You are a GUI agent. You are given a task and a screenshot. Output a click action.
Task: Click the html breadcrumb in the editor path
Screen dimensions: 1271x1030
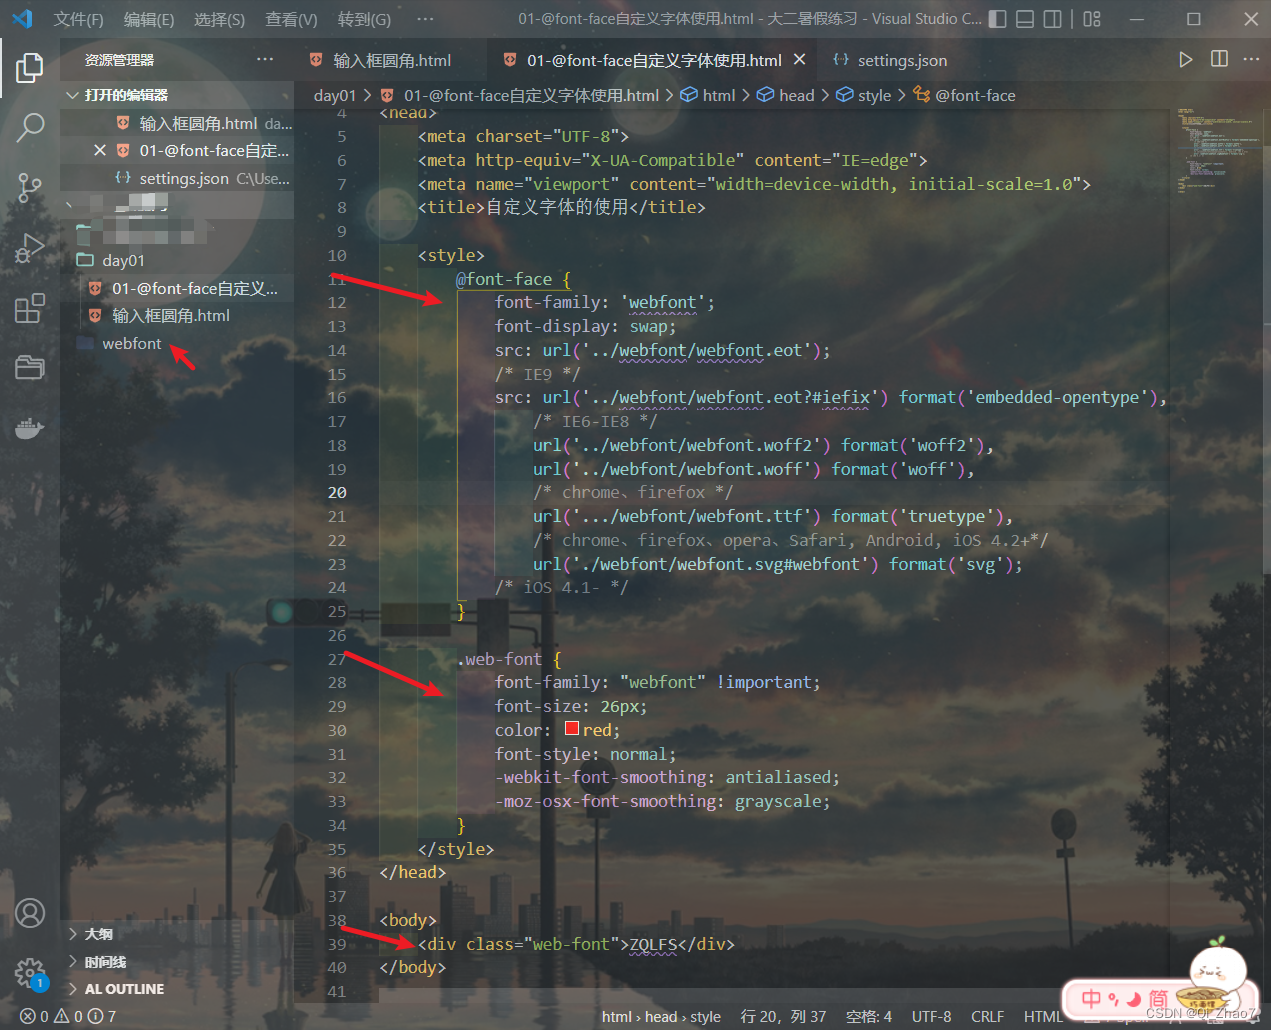click(x=708, y=95)
